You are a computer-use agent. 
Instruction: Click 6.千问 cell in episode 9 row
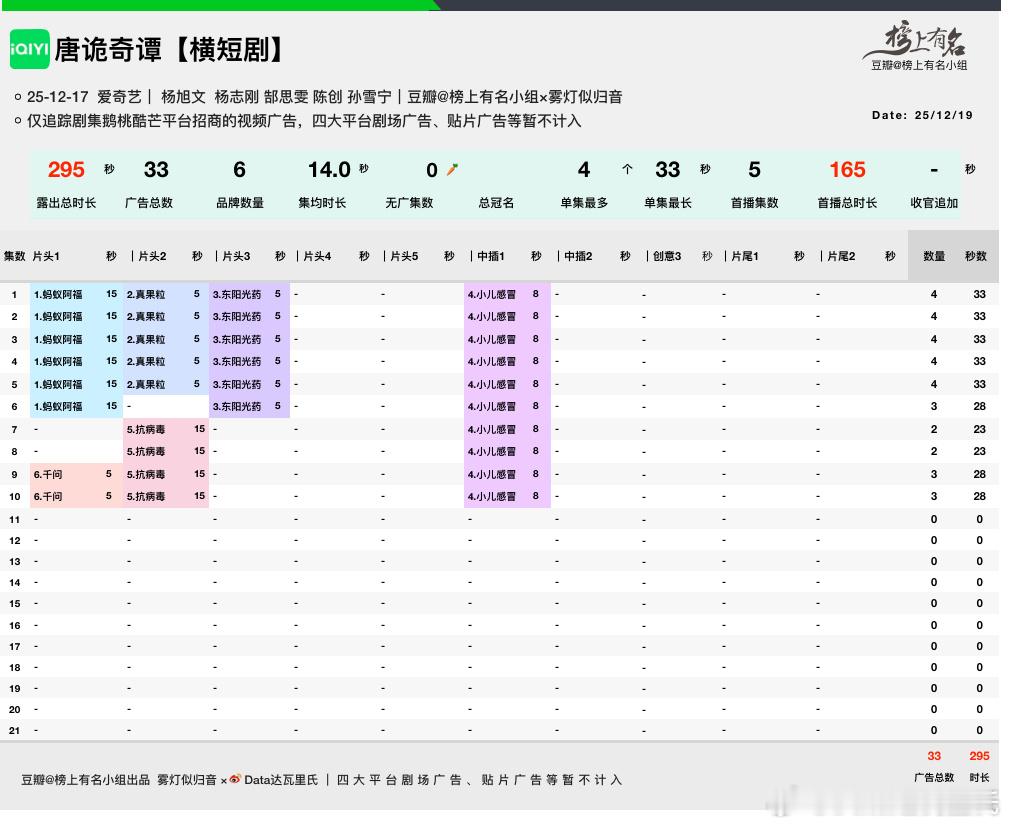click(x=48, y=474)
